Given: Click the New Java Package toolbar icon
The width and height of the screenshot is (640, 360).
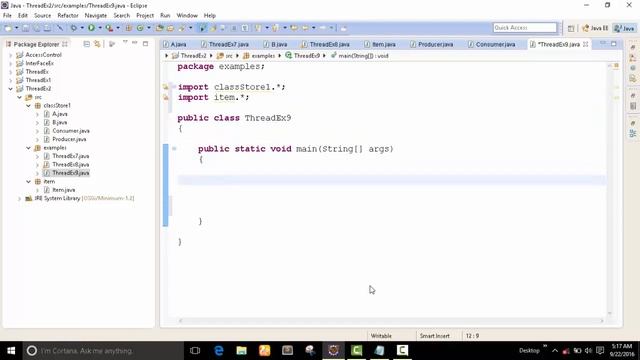Looking at the screenshot, I should point(129,28).
